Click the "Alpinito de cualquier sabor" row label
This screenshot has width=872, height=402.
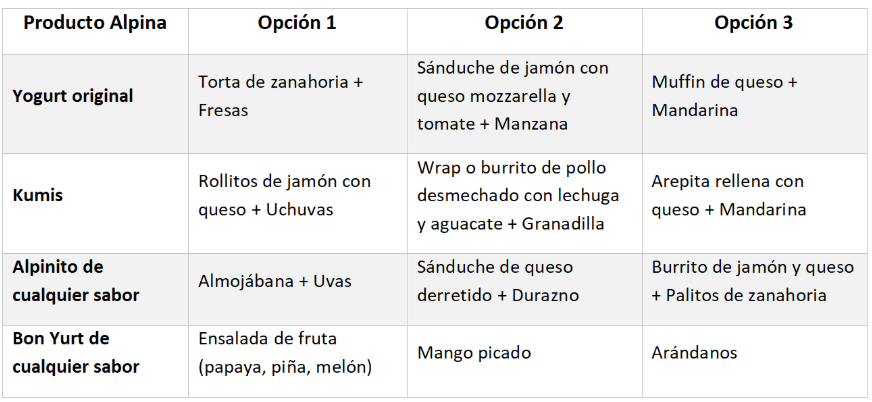pyautogui.click(x=76, y=281)
